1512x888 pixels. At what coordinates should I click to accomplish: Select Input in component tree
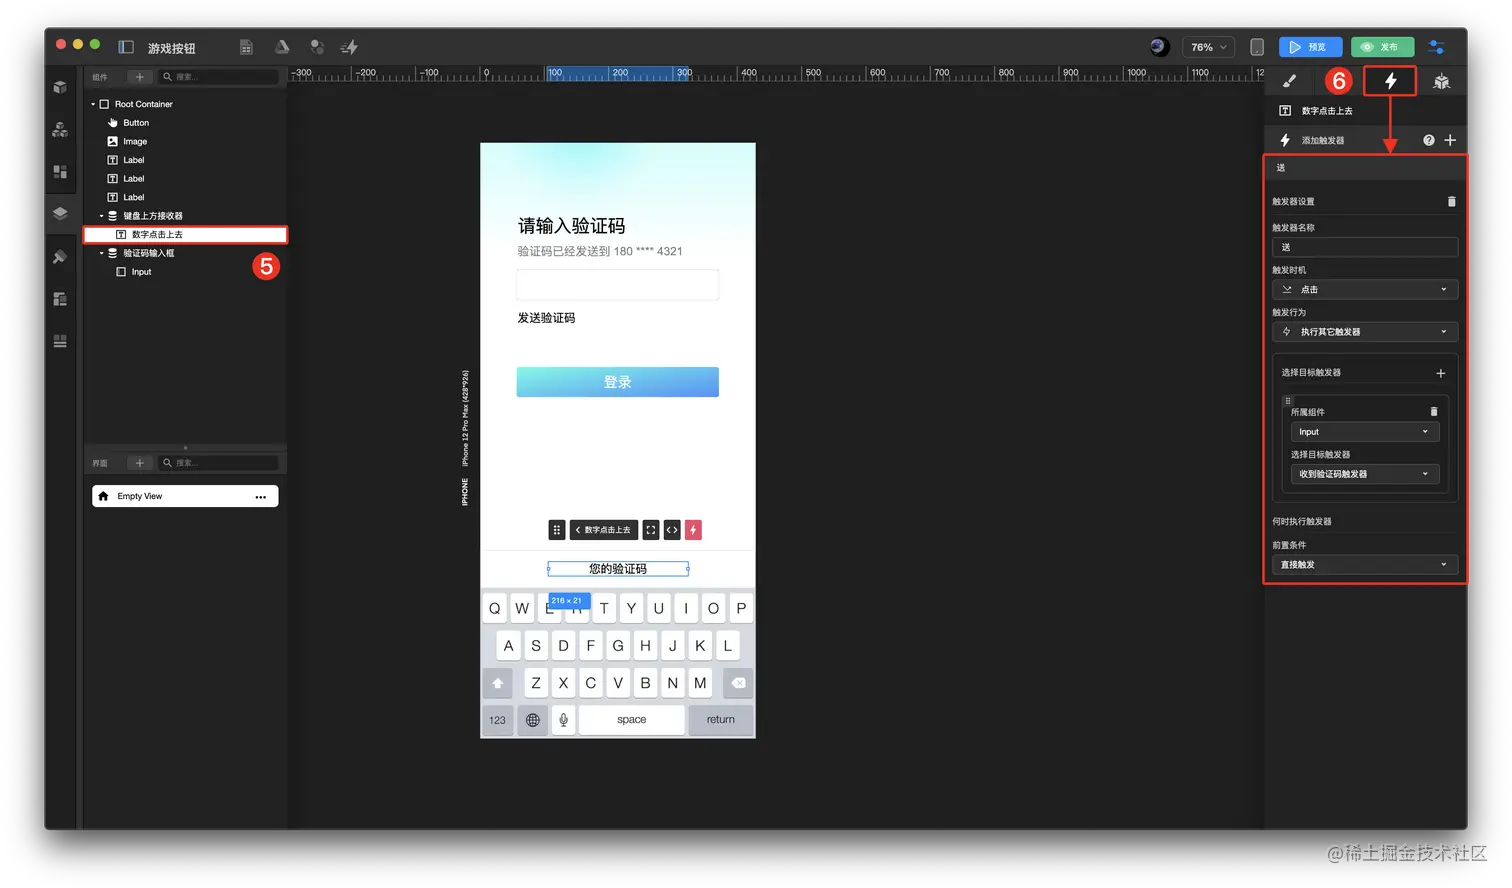141,272
